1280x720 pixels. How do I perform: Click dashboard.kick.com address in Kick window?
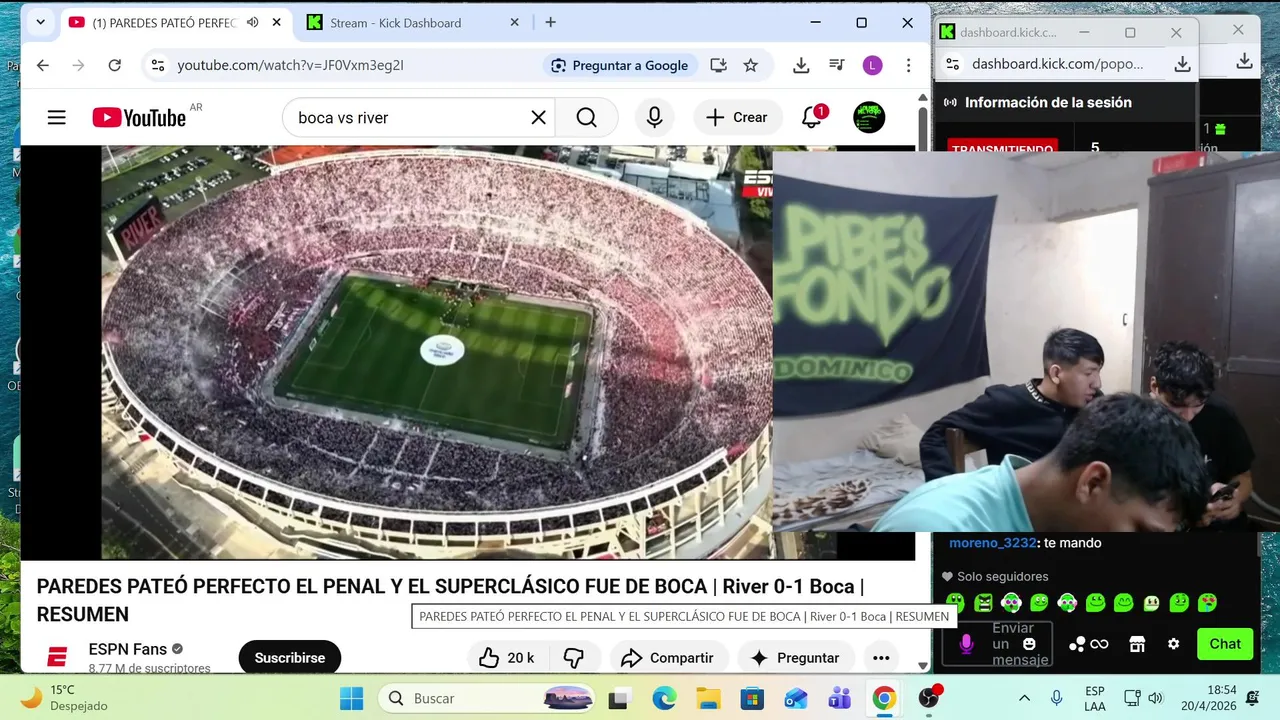tap(1057, 64)
